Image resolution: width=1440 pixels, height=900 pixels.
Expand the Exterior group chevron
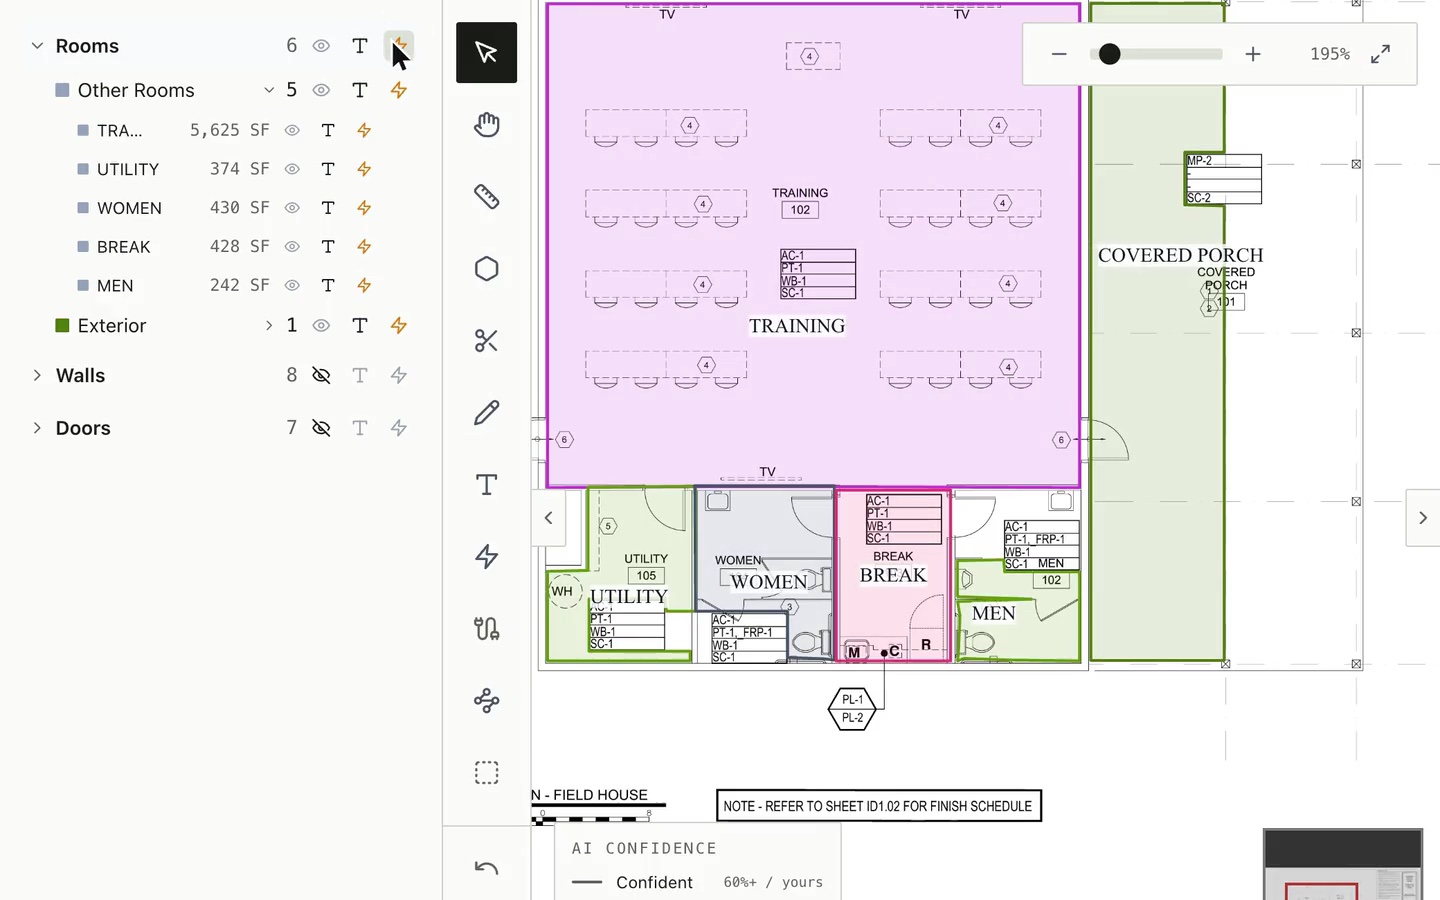pyautogui.click(x=269, y=326)
